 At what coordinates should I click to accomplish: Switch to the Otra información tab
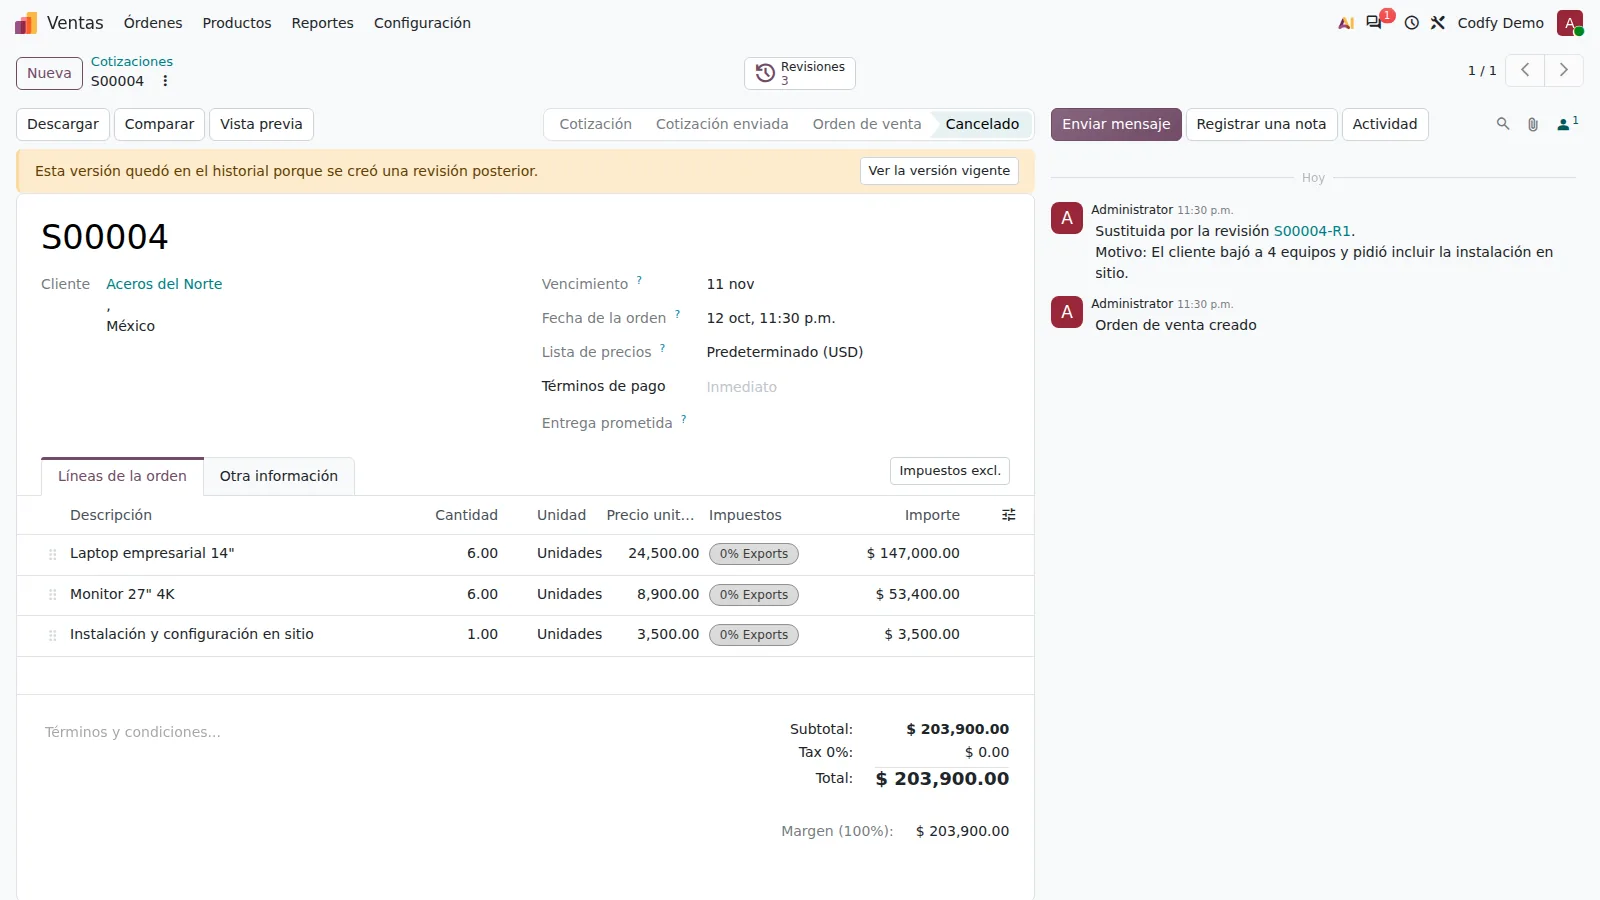279,476
